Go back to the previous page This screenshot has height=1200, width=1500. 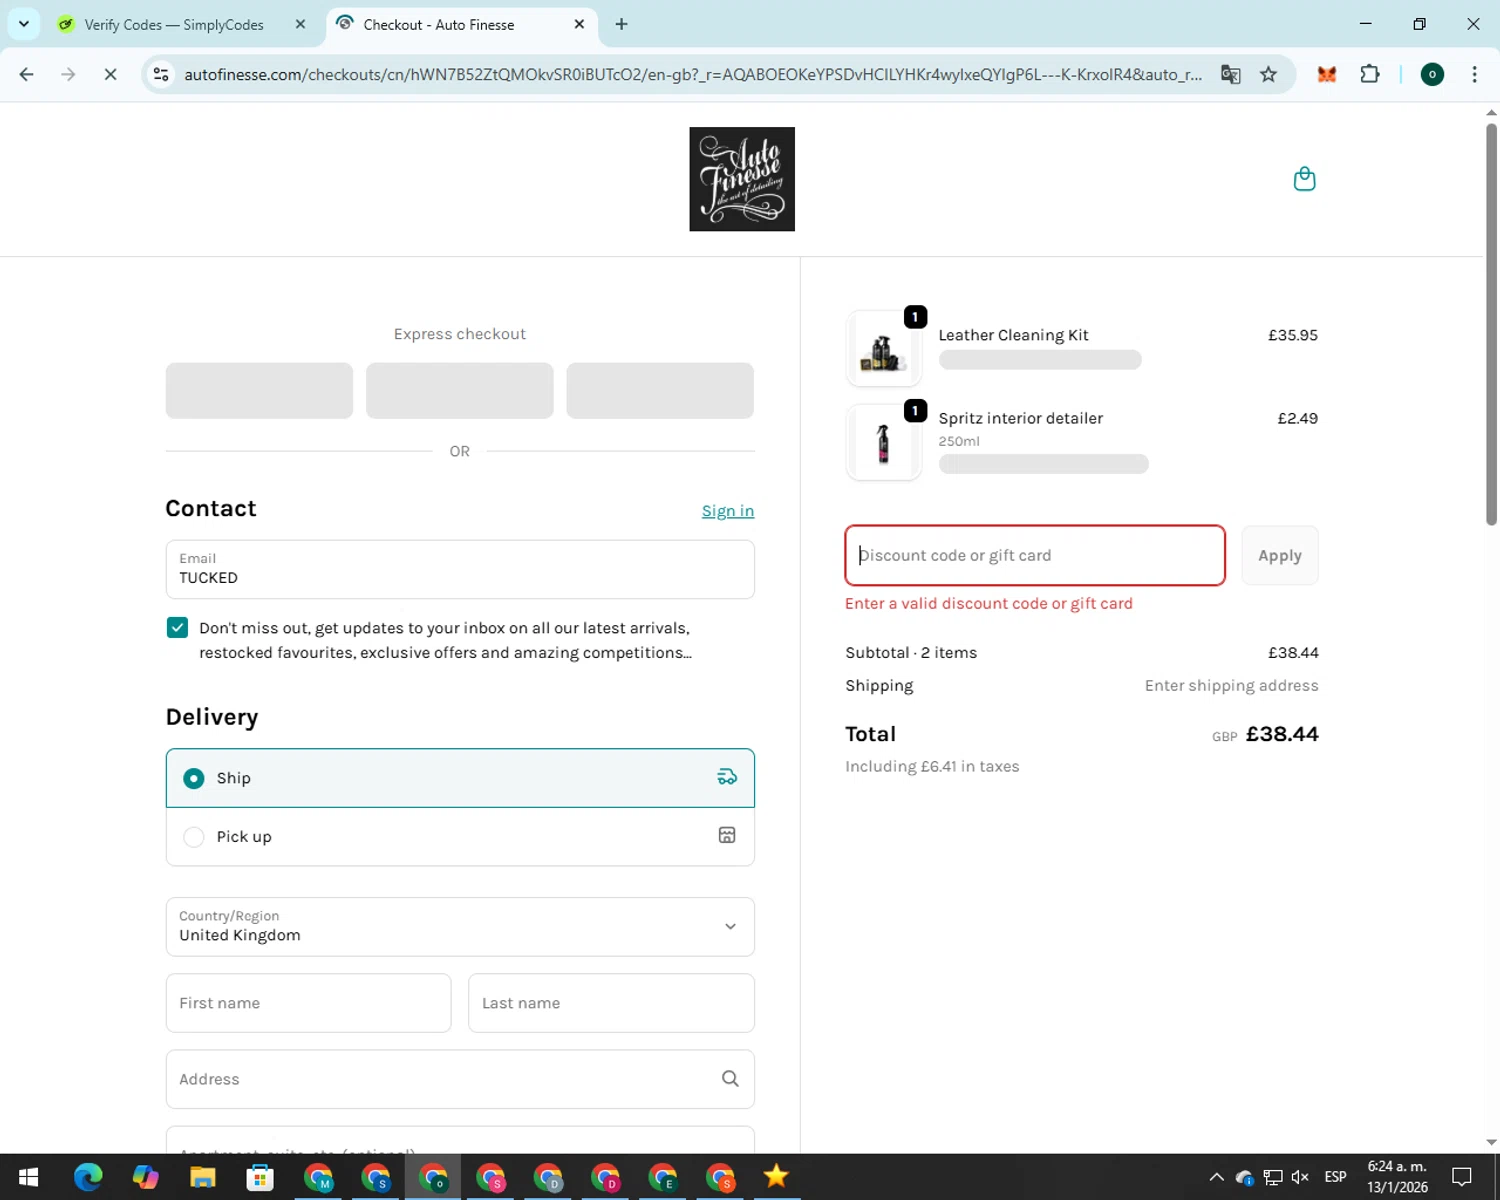pos(27,74)
